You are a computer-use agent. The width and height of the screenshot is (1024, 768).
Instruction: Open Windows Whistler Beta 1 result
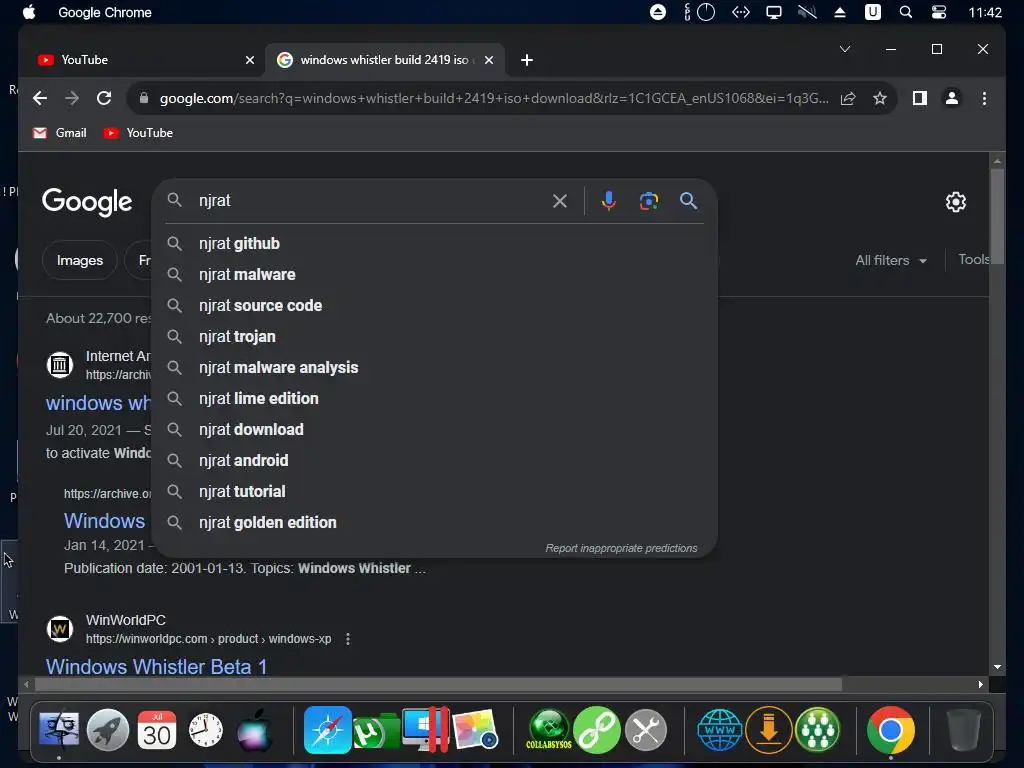pos(156,667)
